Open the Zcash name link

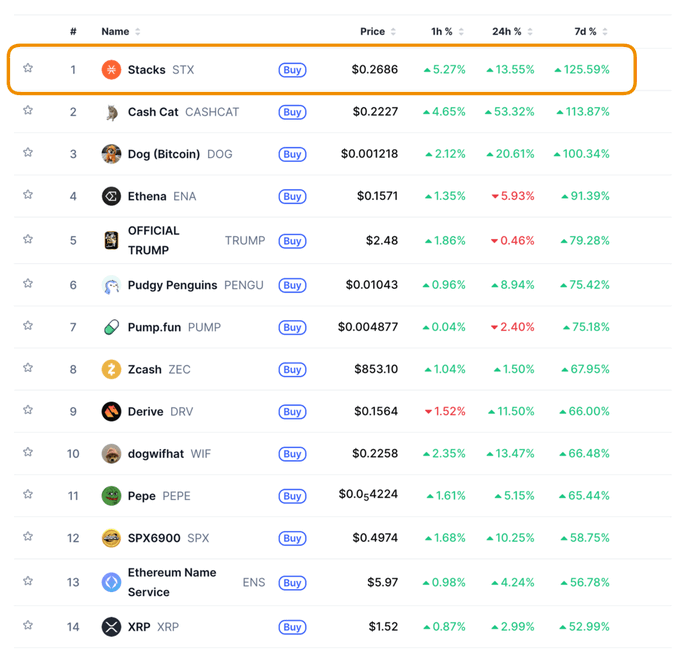coord(144,369)
